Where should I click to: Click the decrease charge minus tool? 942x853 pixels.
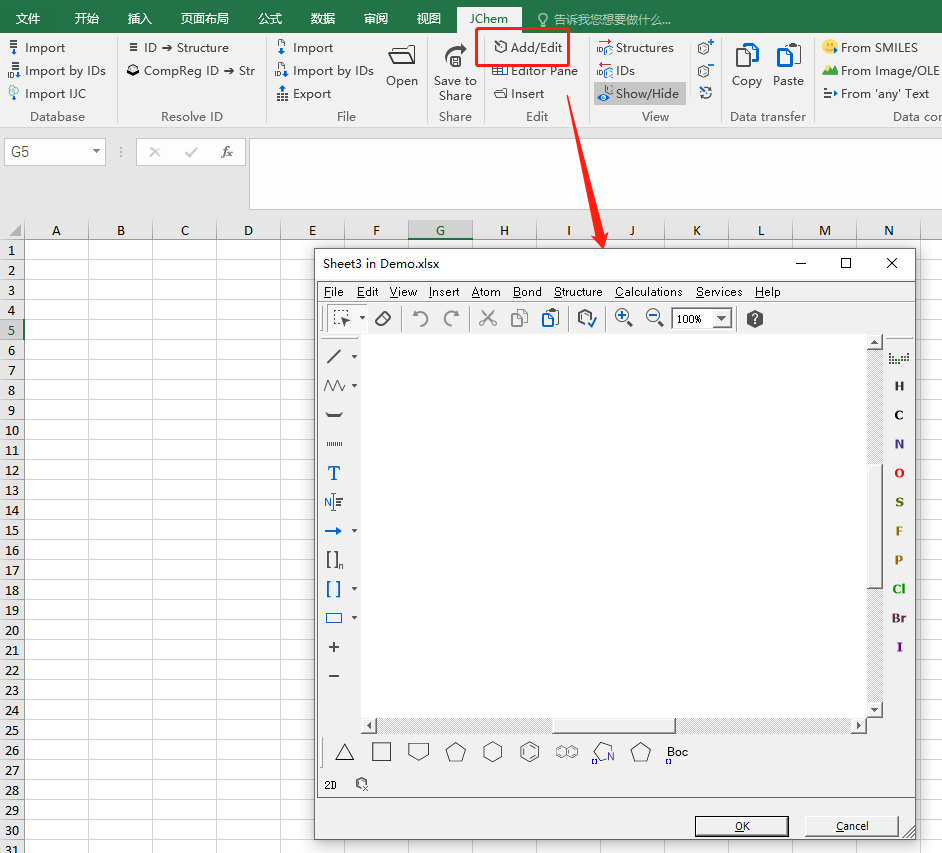334,676
